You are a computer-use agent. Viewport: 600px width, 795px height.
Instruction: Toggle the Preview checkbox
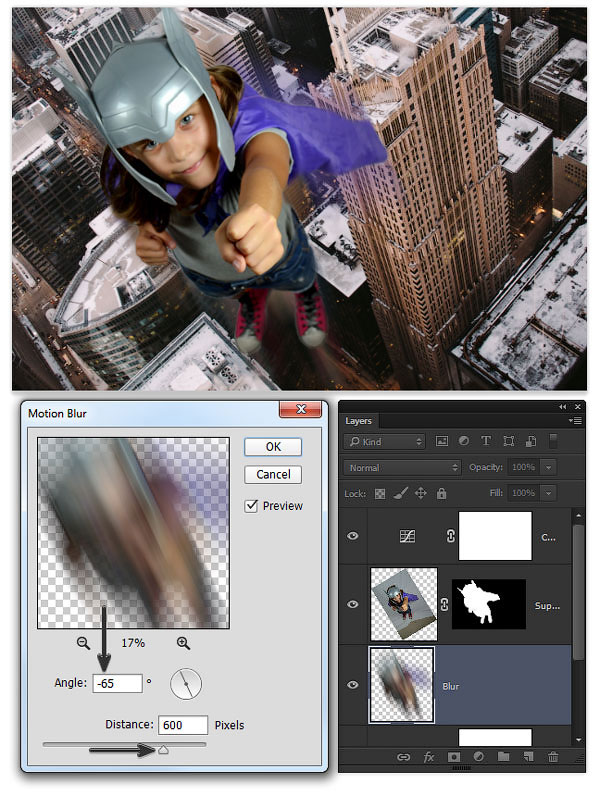[252, 506]
